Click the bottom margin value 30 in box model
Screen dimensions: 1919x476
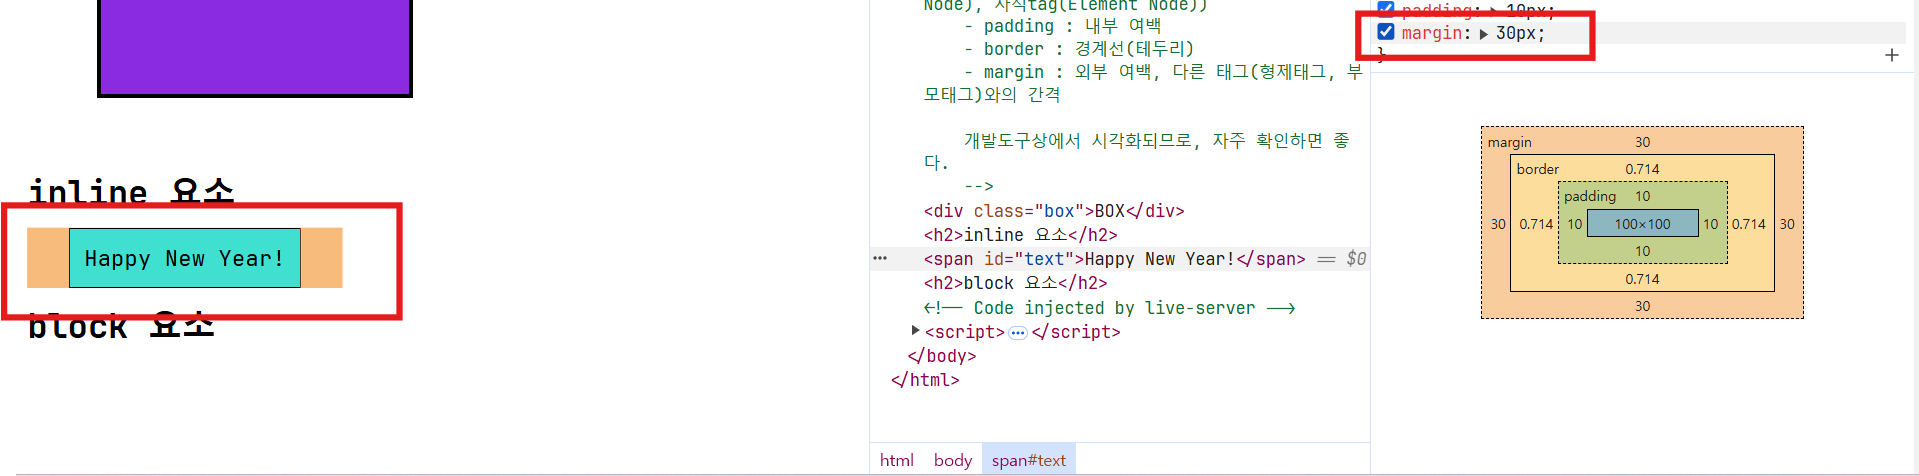(1642, 306)
